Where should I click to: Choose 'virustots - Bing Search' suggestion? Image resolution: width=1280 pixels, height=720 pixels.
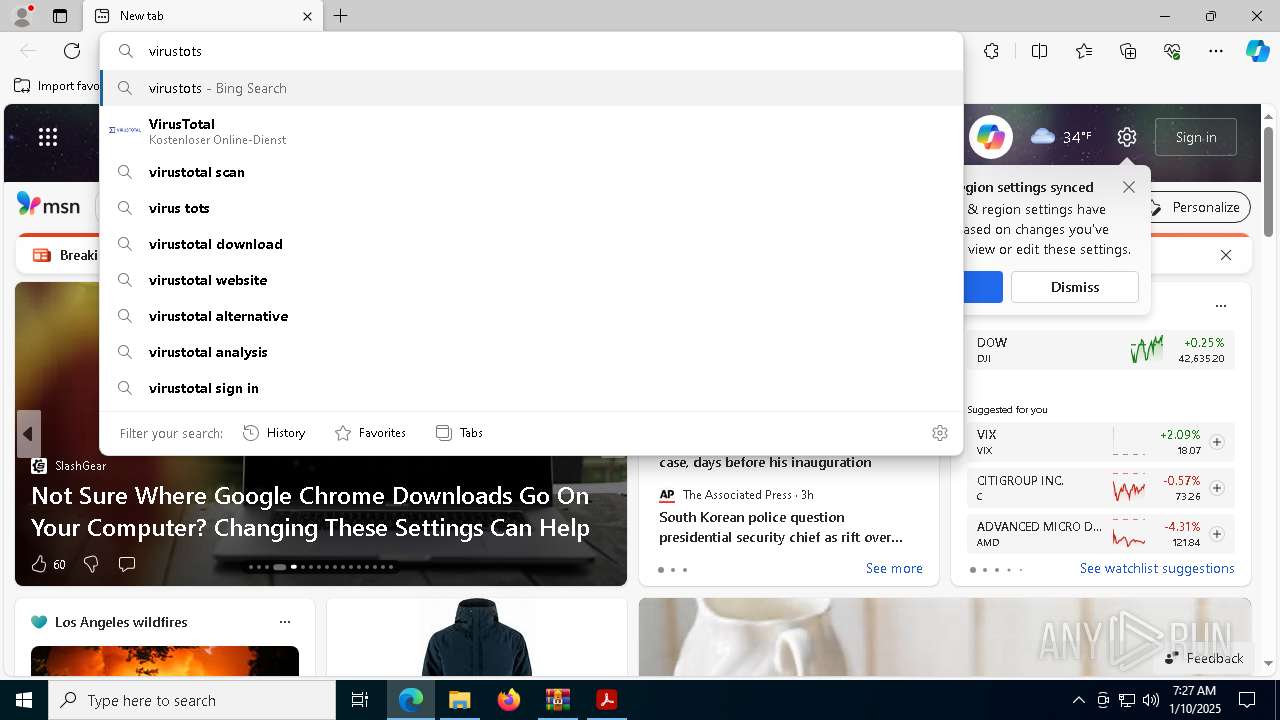click(532, 88)
